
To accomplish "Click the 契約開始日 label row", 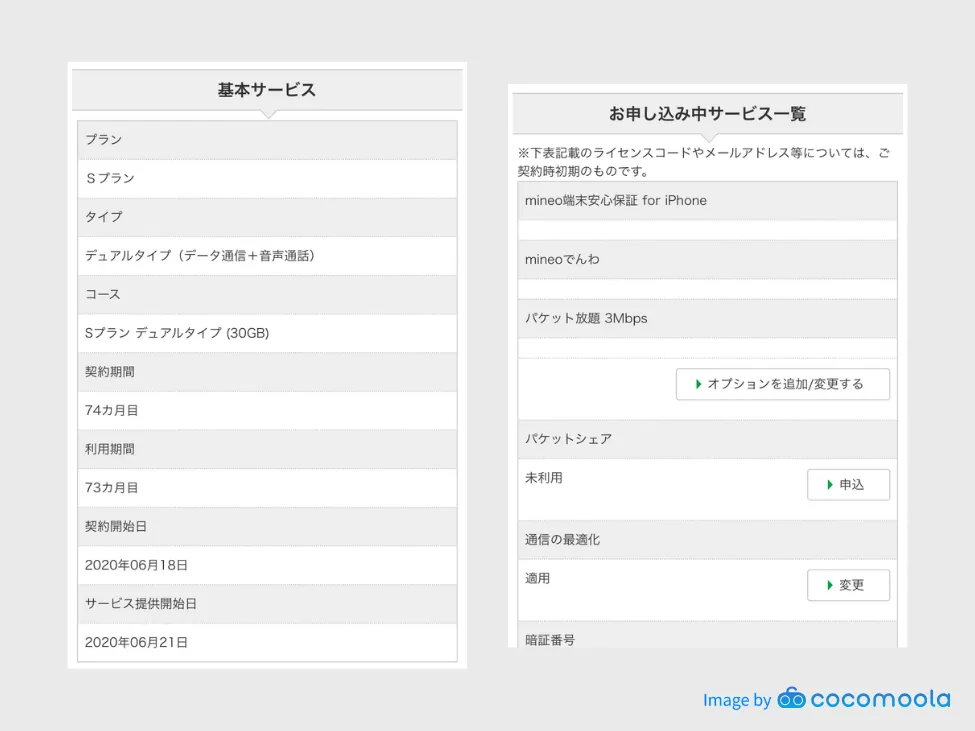I will tap(267, 526).
